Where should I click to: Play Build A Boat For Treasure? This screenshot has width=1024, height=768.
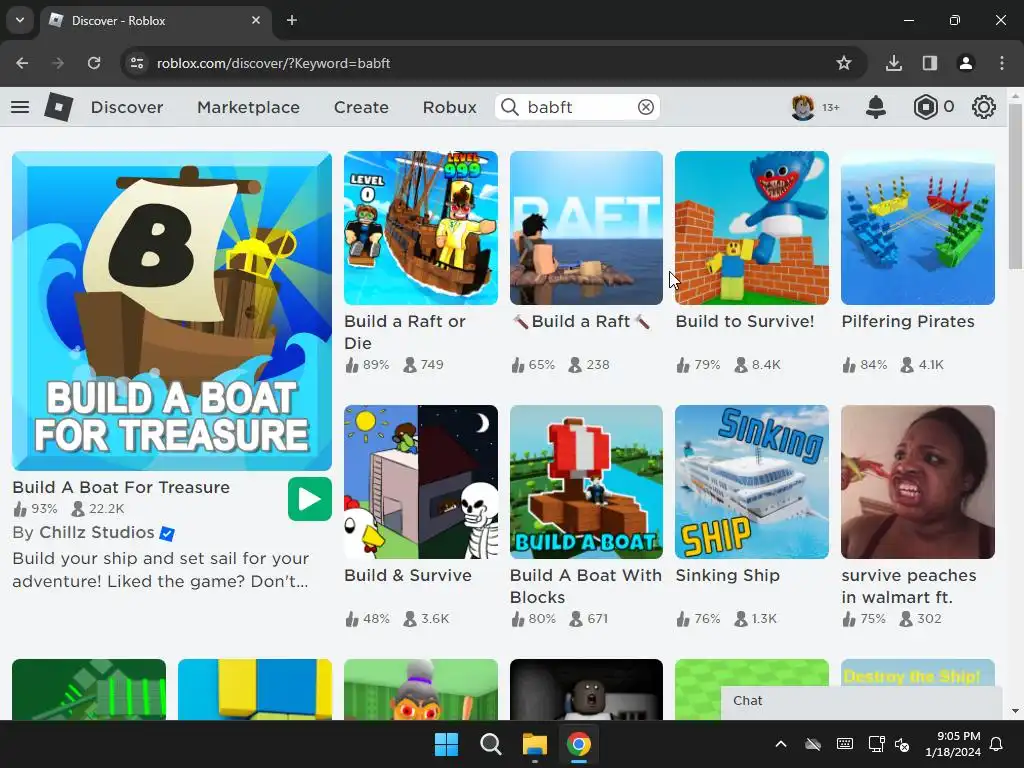(x=310, y=500)
